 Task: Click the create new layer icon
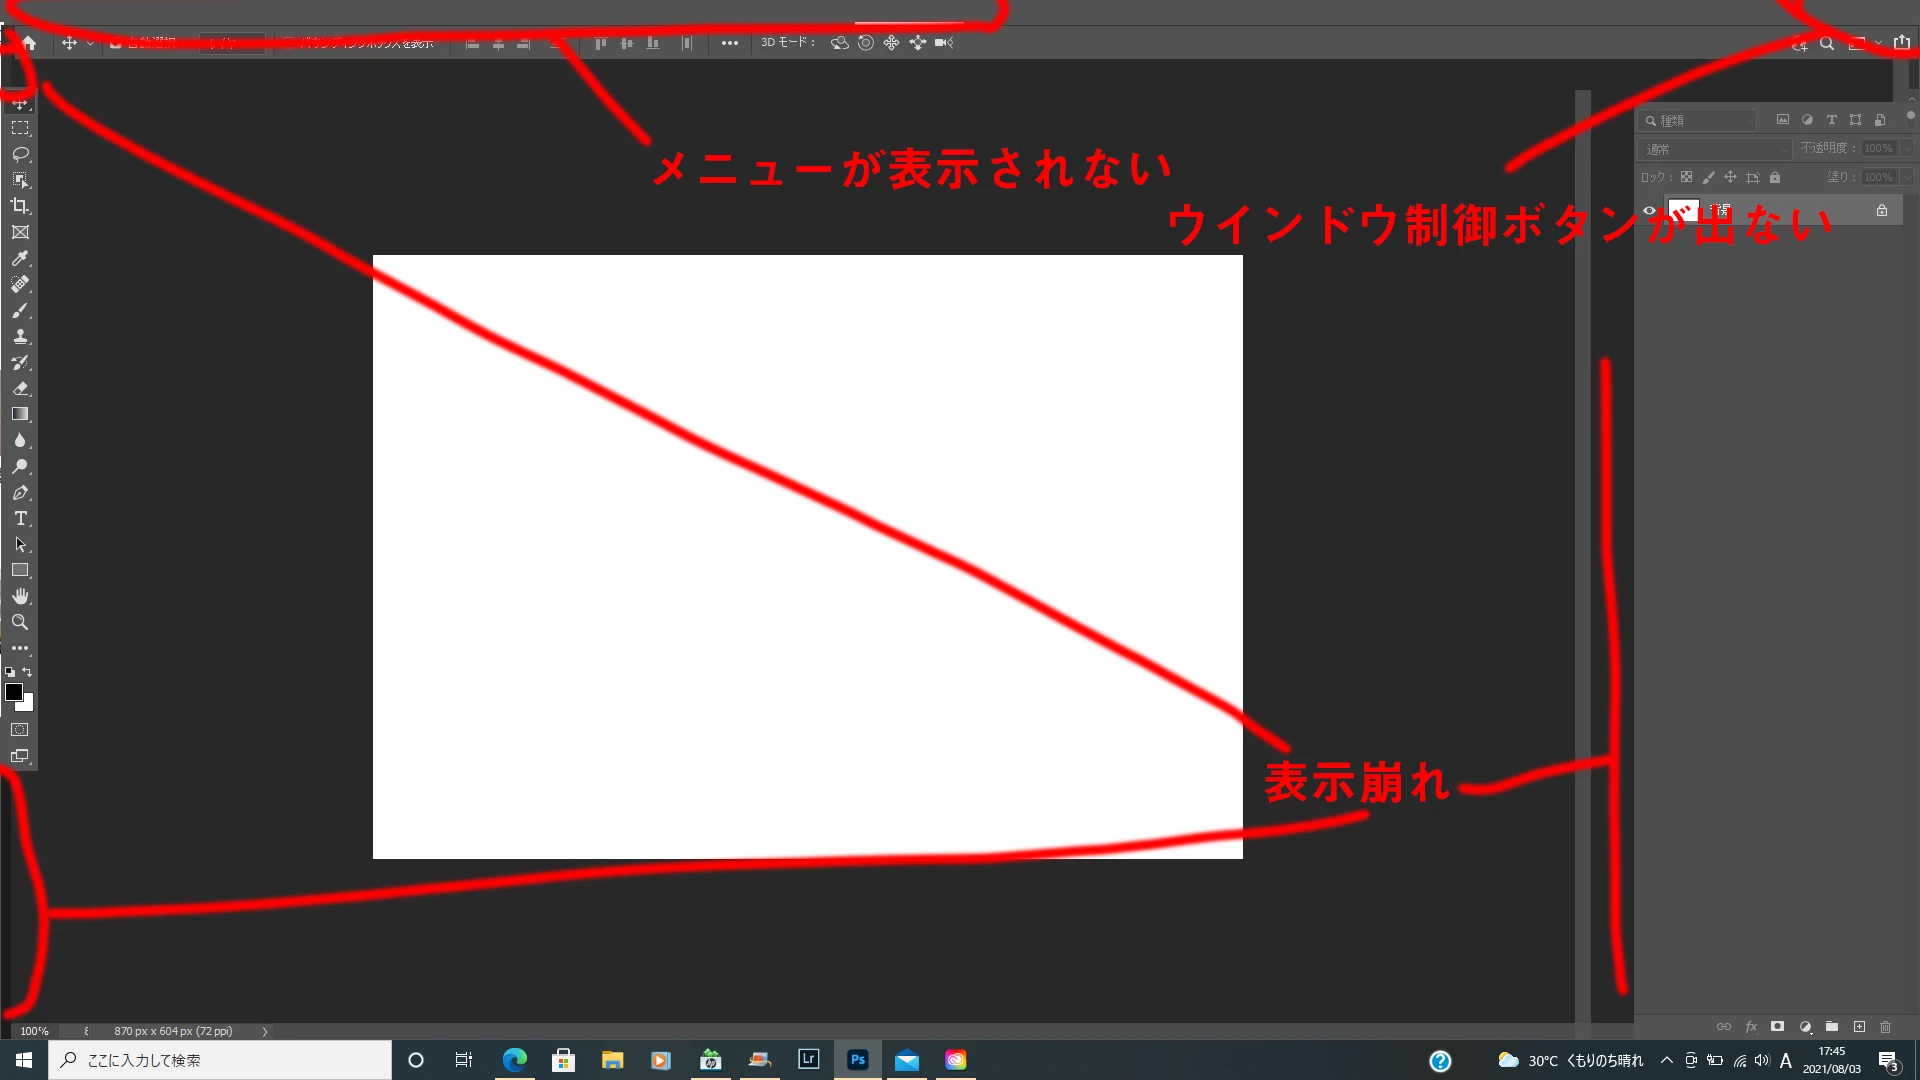pos(1859,1027)
